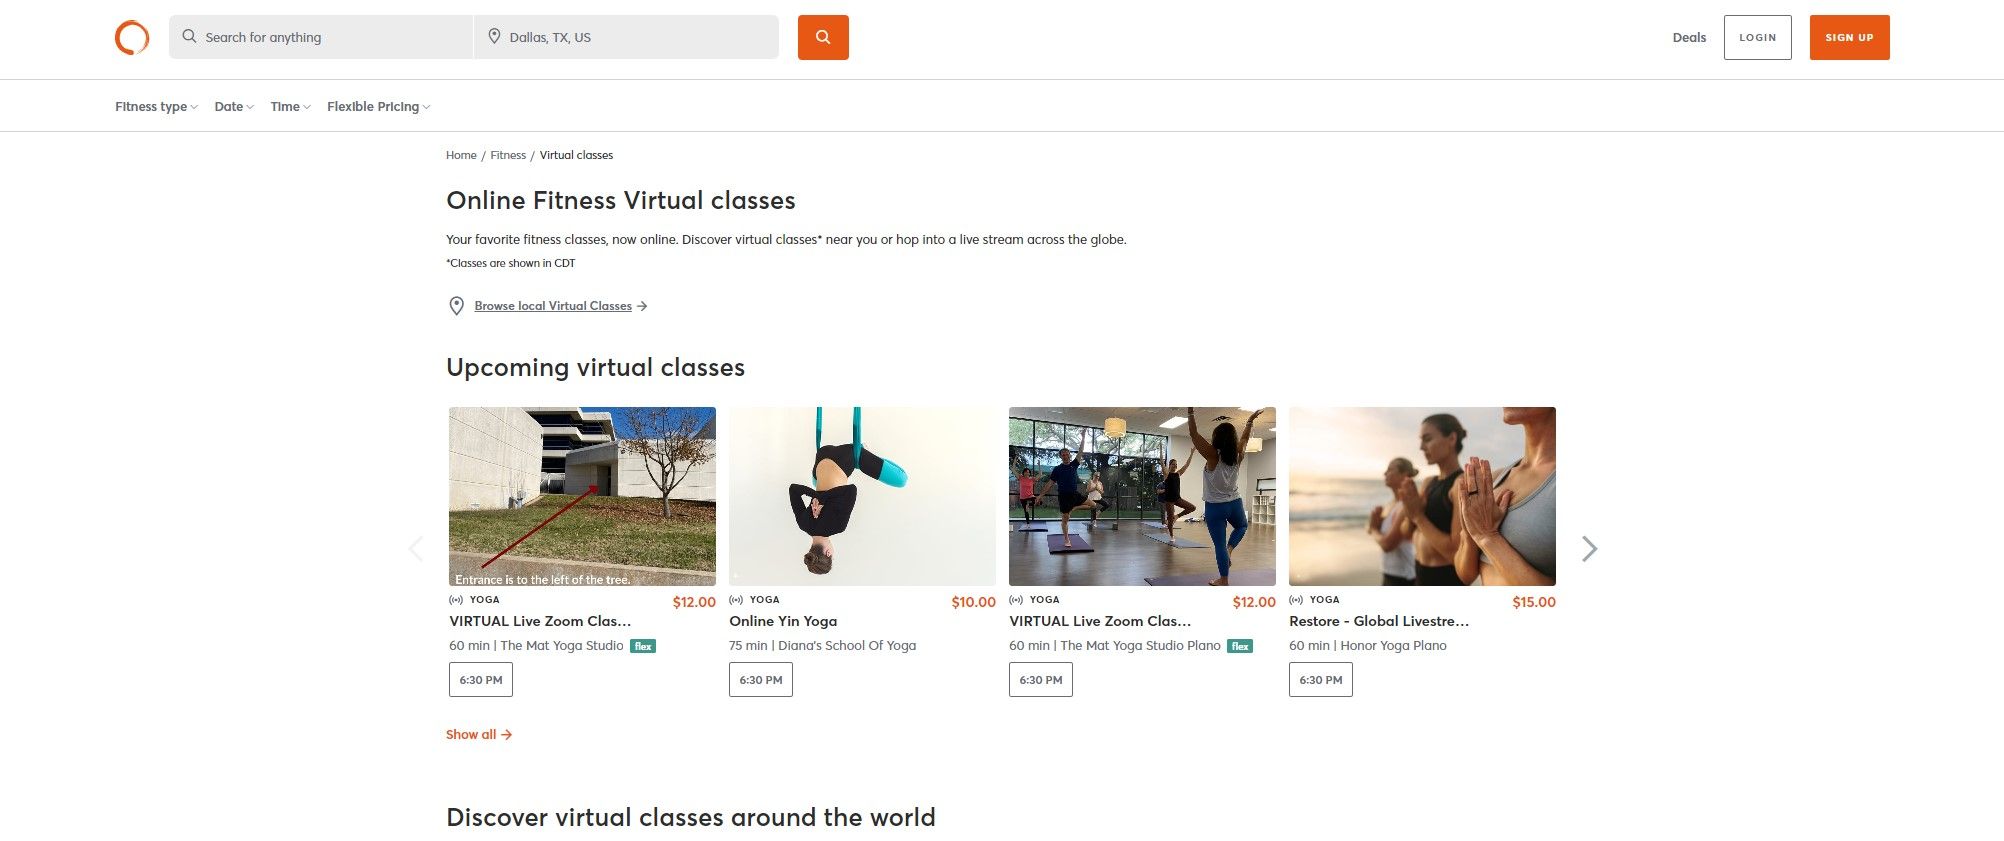Click the flex badge on The Mat Yoga Studio
The width and height of the screenshot is (2004, 841).
point(643,646)
